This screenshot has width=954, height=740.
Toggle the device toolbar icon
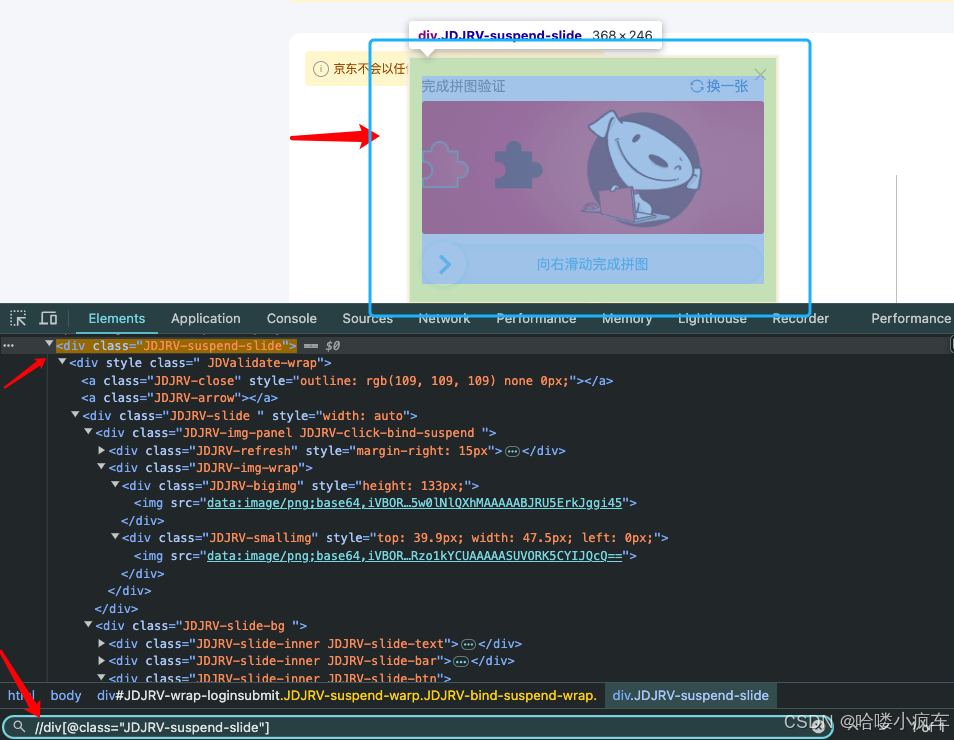click(x=48, y=318)
